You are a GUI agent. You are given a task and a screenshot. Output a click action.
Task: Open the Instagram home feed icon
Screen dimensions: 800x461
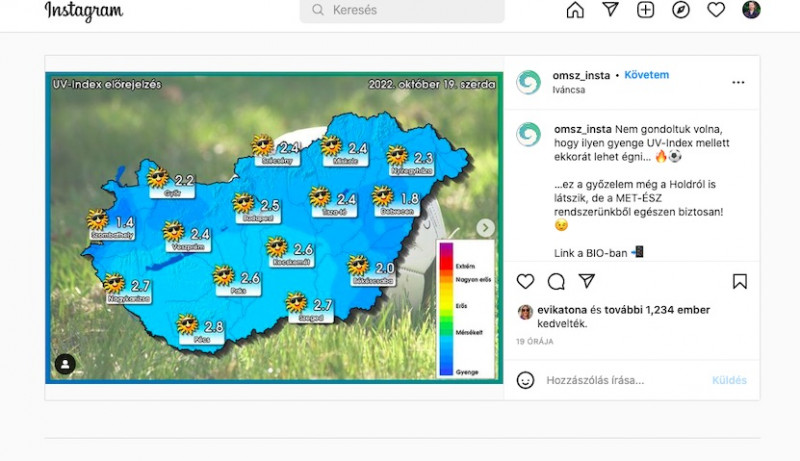575,10
